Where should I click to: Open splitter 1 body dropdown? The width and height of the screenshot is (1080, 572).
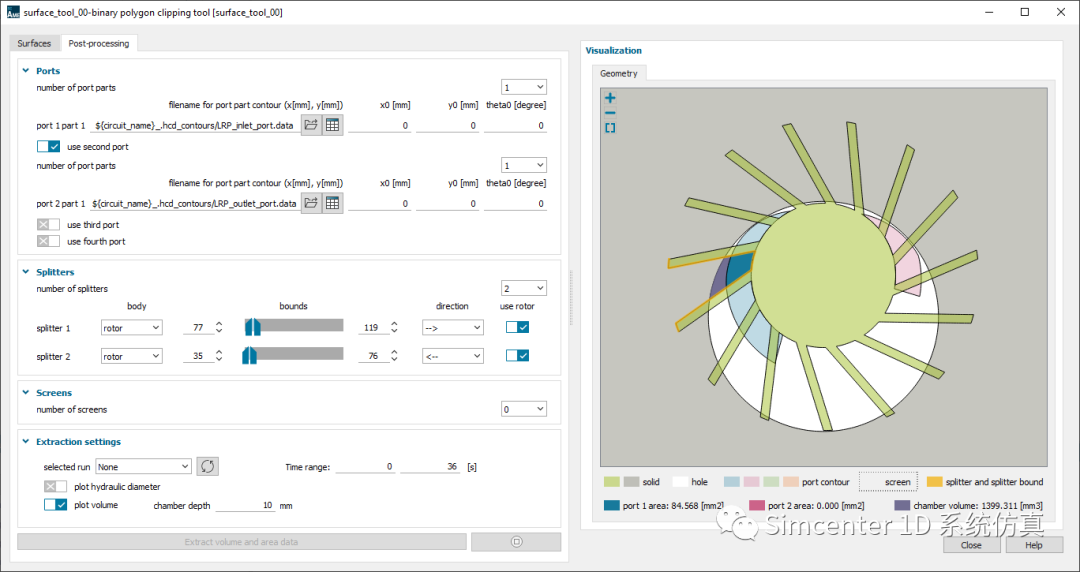point(131,327)
